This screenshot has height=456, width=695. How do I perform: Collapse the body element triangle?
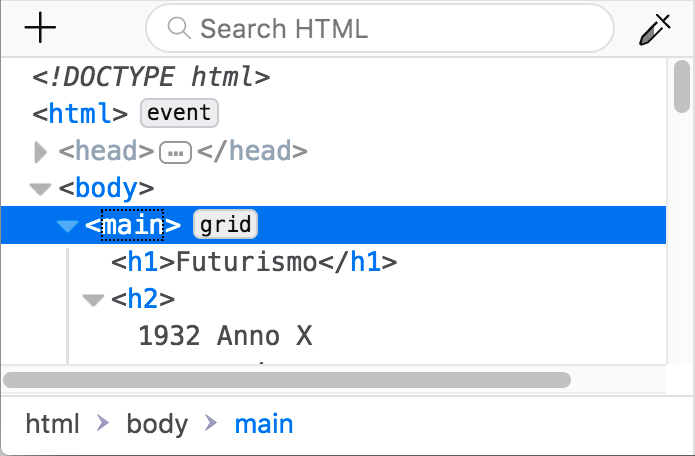click(x=40, y=188)
